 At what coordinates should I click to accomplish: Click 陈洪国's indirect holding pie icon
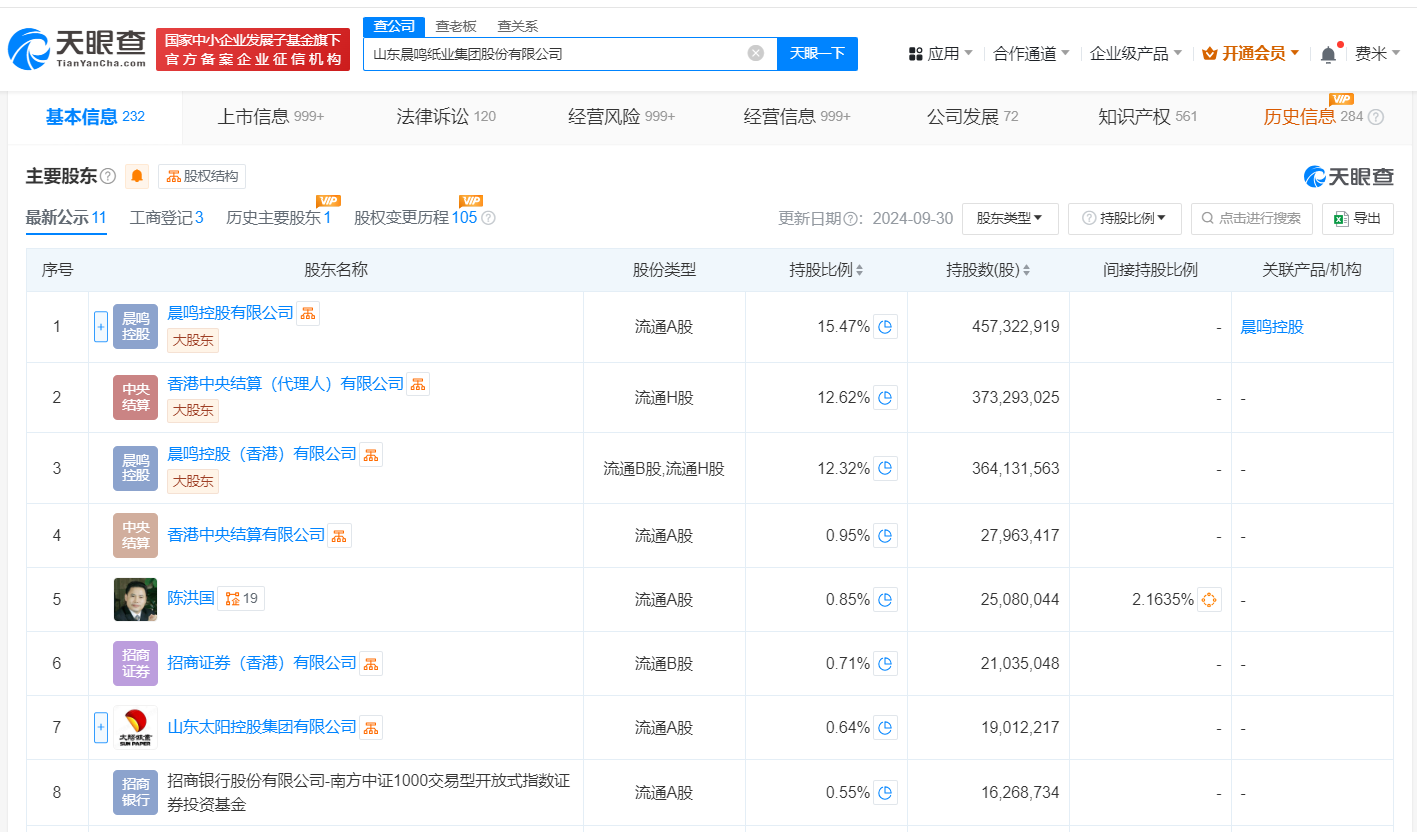pos(1208,600)
